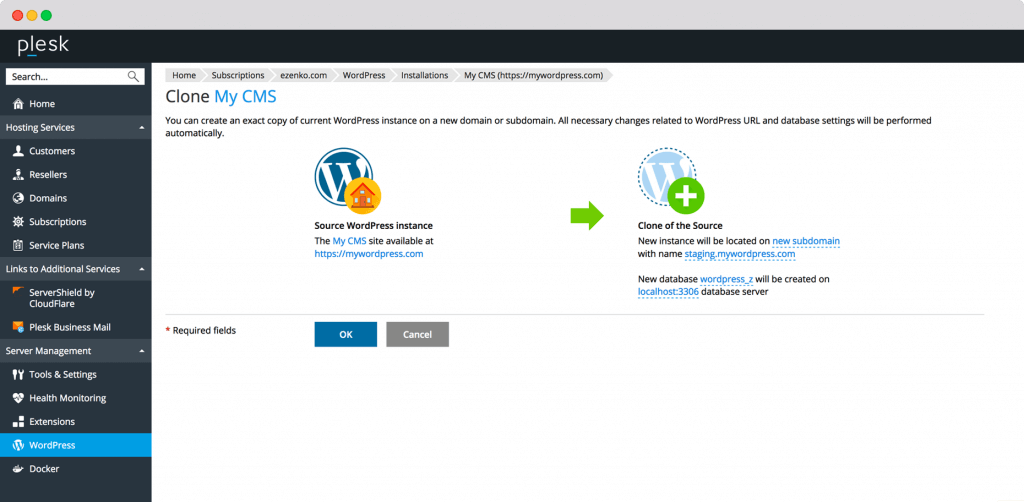Click the Health Monitoring heart icon
This screenshot has width=1024, height=502.
[18, 398]
